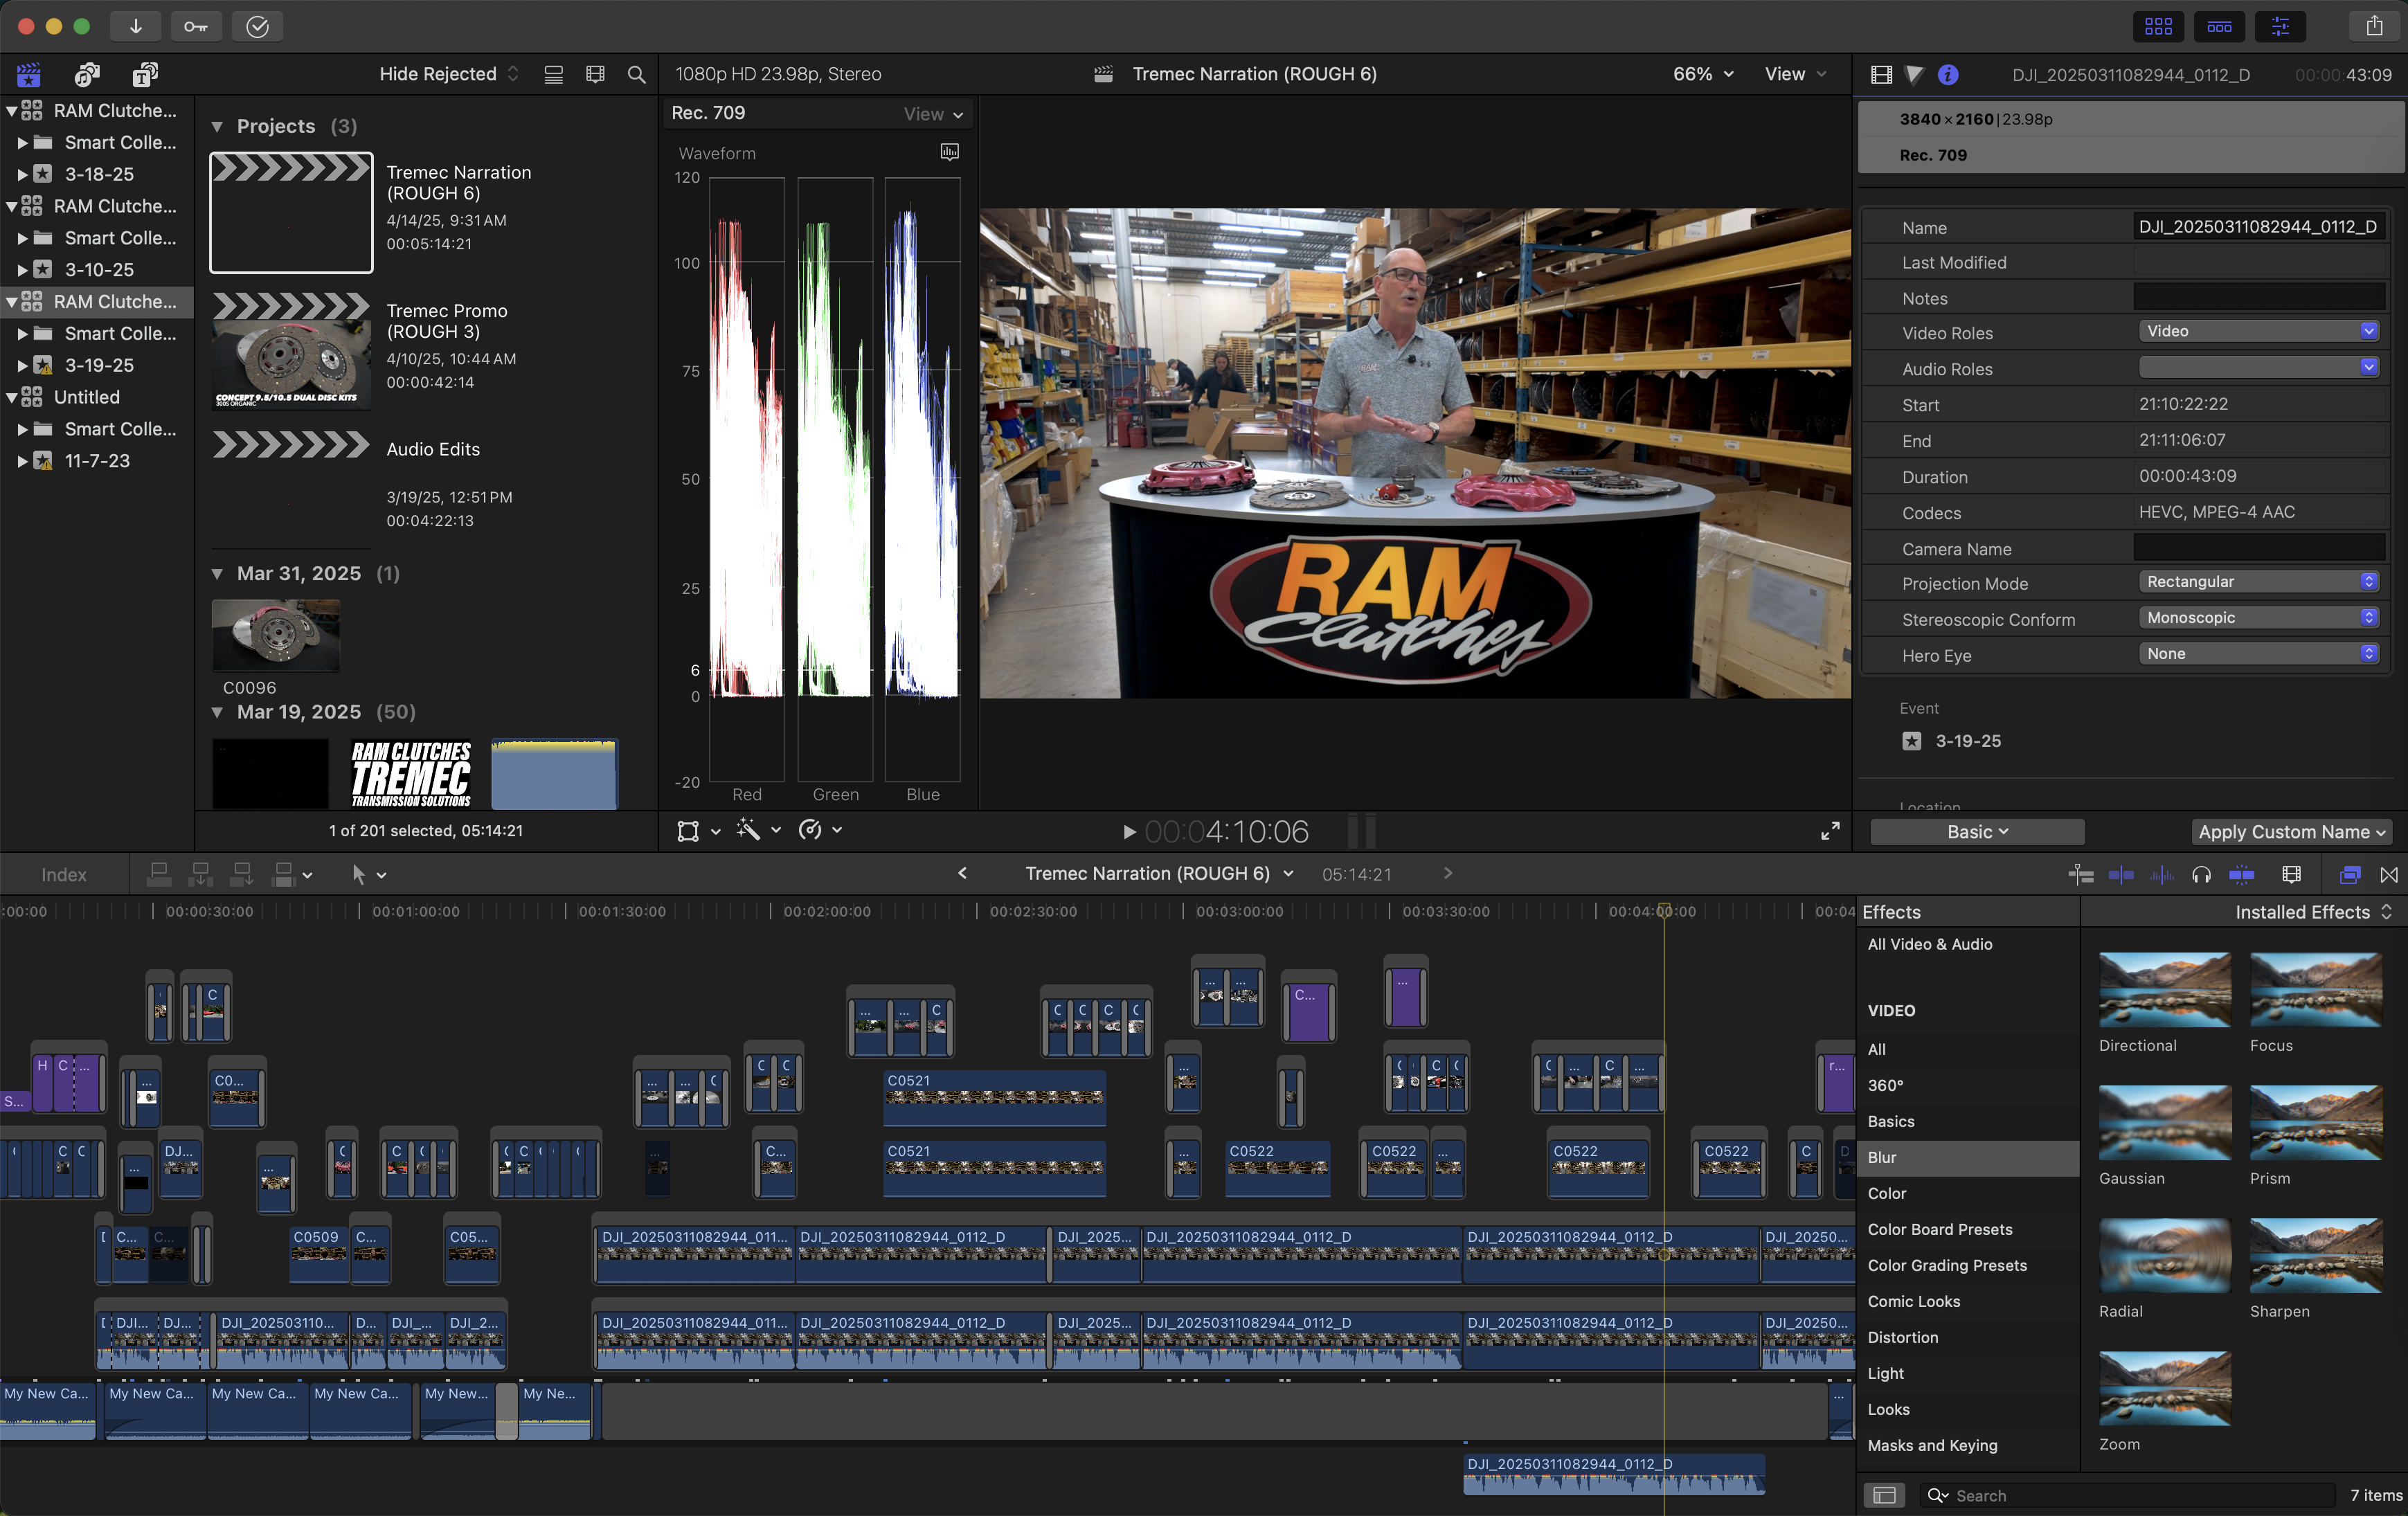Image resolution: width=2408 pixels, height=1516 pixels.
Task: Go back in timeline history
Action: coord(962,874)
